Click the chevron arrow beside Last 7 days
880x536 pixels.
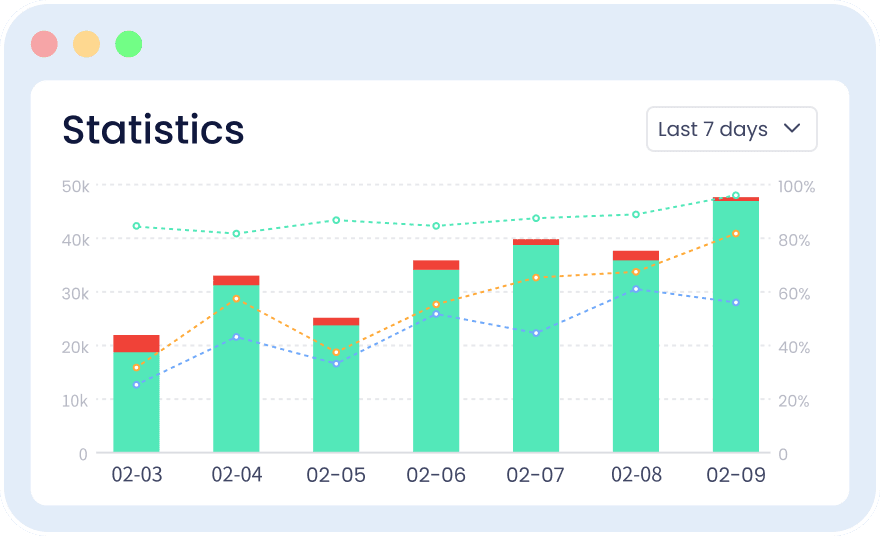(x=792, y=129)
